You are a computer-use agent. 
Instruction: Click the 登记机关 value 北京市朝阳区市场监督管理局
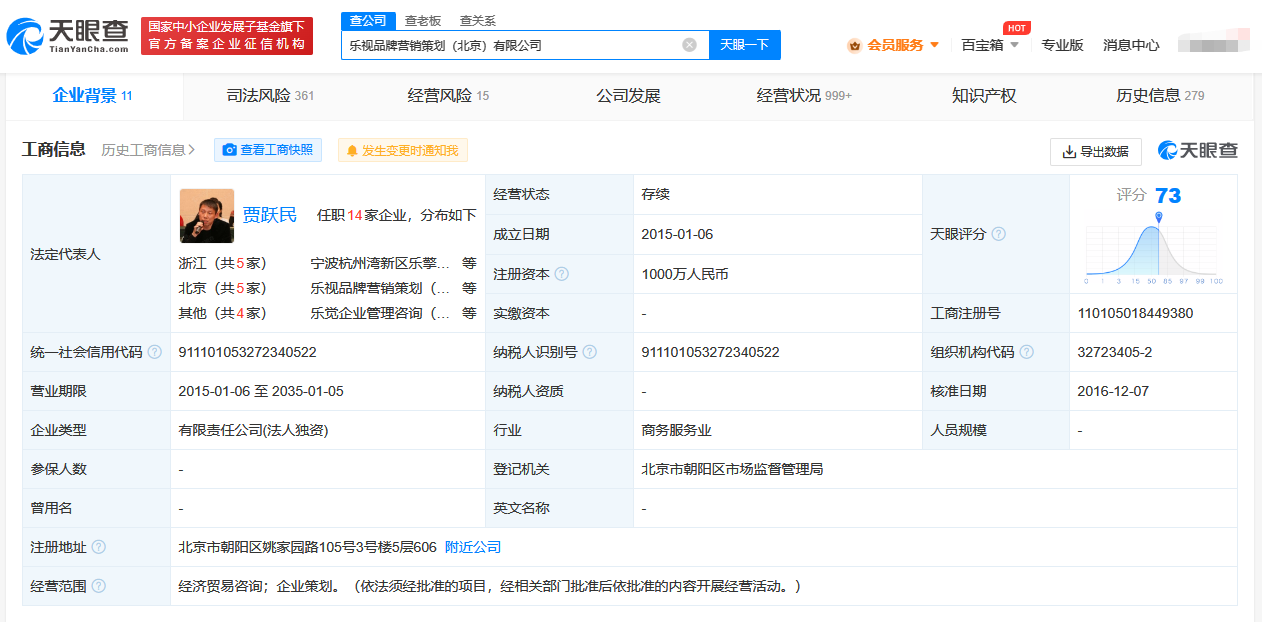(732, 469)
